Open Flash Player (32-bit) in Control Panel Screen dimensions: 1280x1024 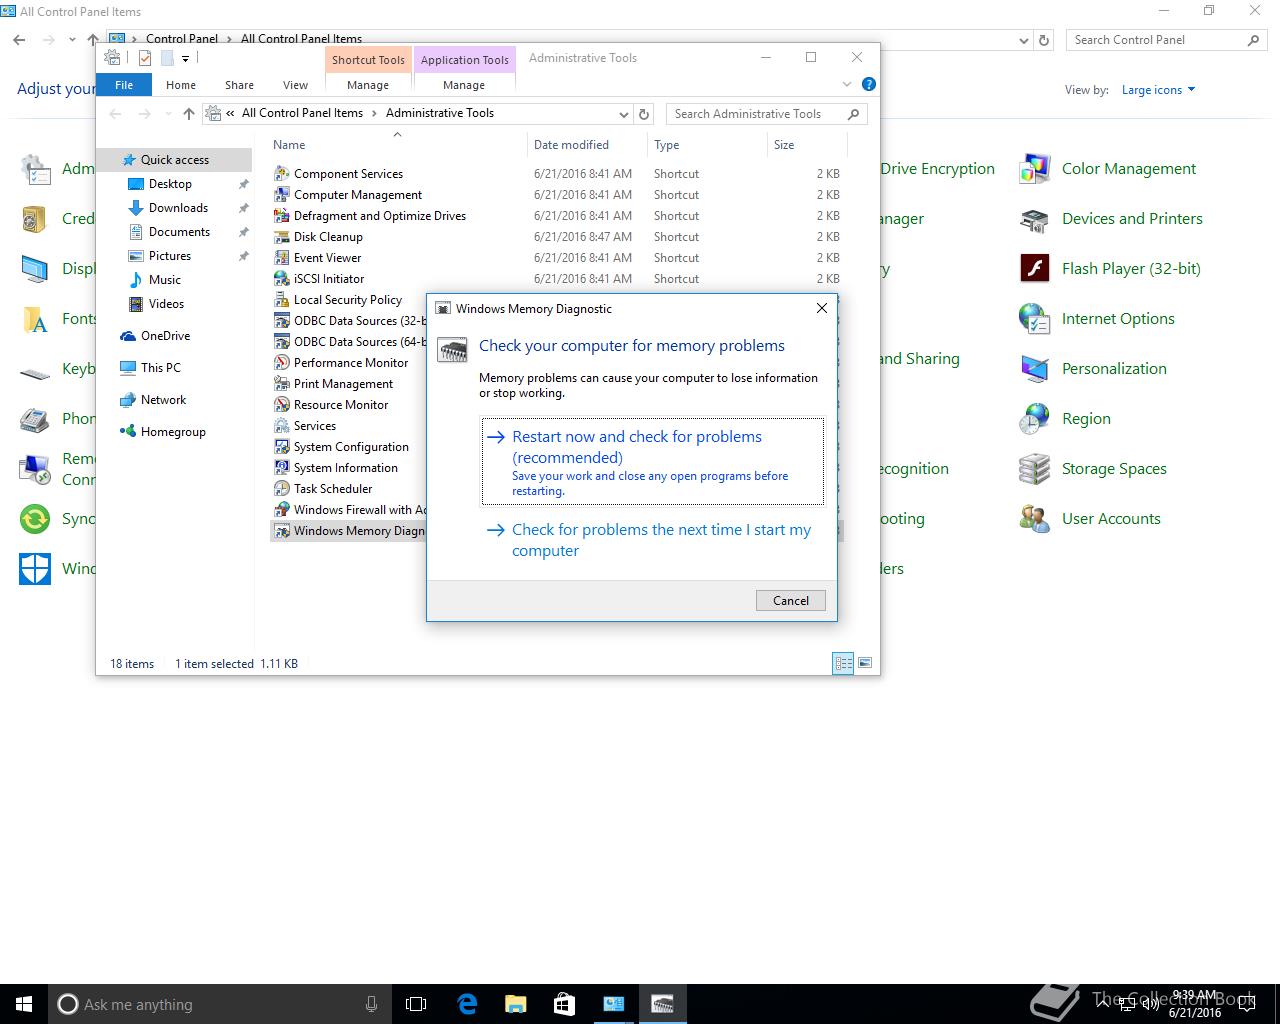[x=1111, y=269]
